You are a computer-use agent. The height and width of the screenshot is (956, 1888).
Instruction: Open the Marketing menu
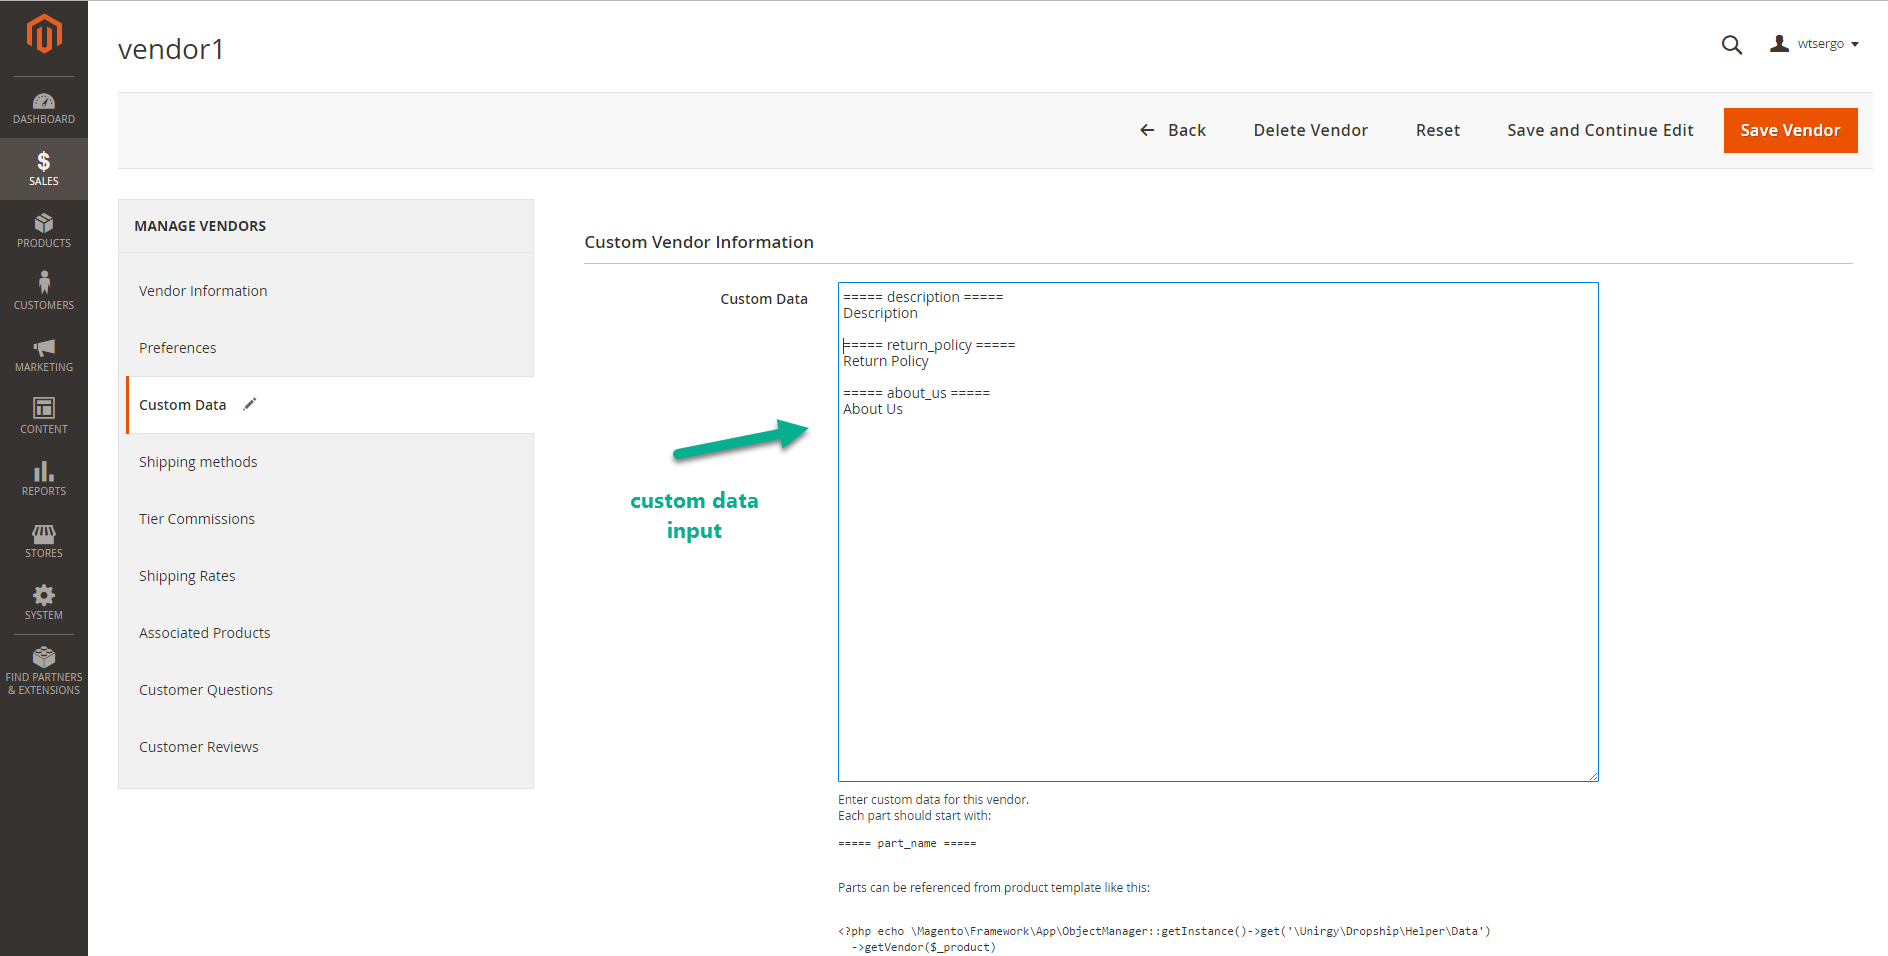tap(44, 355)
